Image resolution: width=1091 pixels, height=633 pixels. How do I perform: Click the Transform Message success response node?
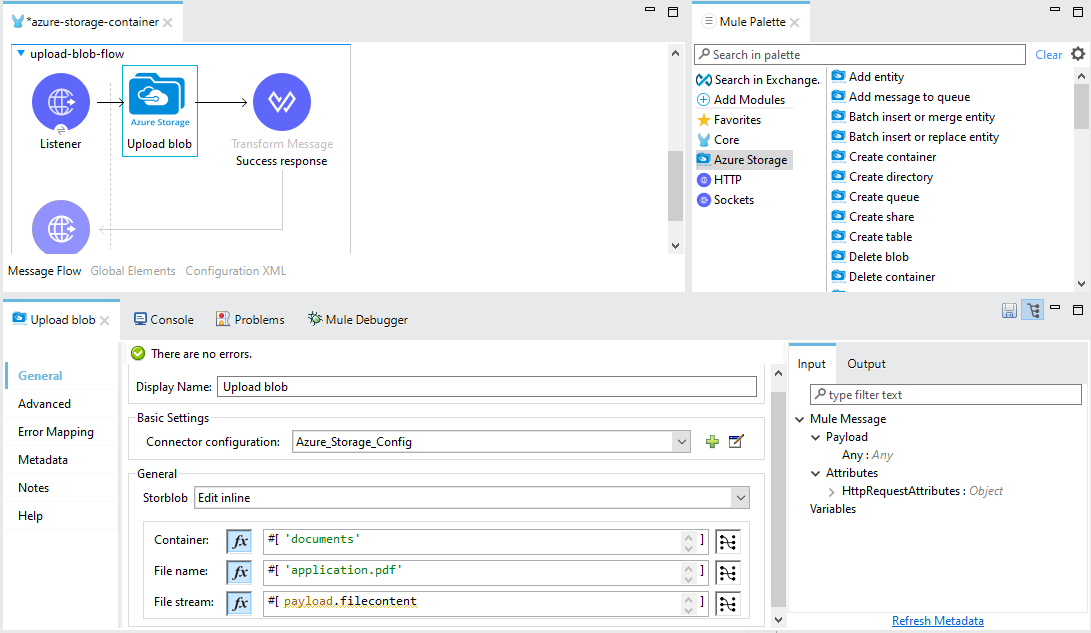281,103
